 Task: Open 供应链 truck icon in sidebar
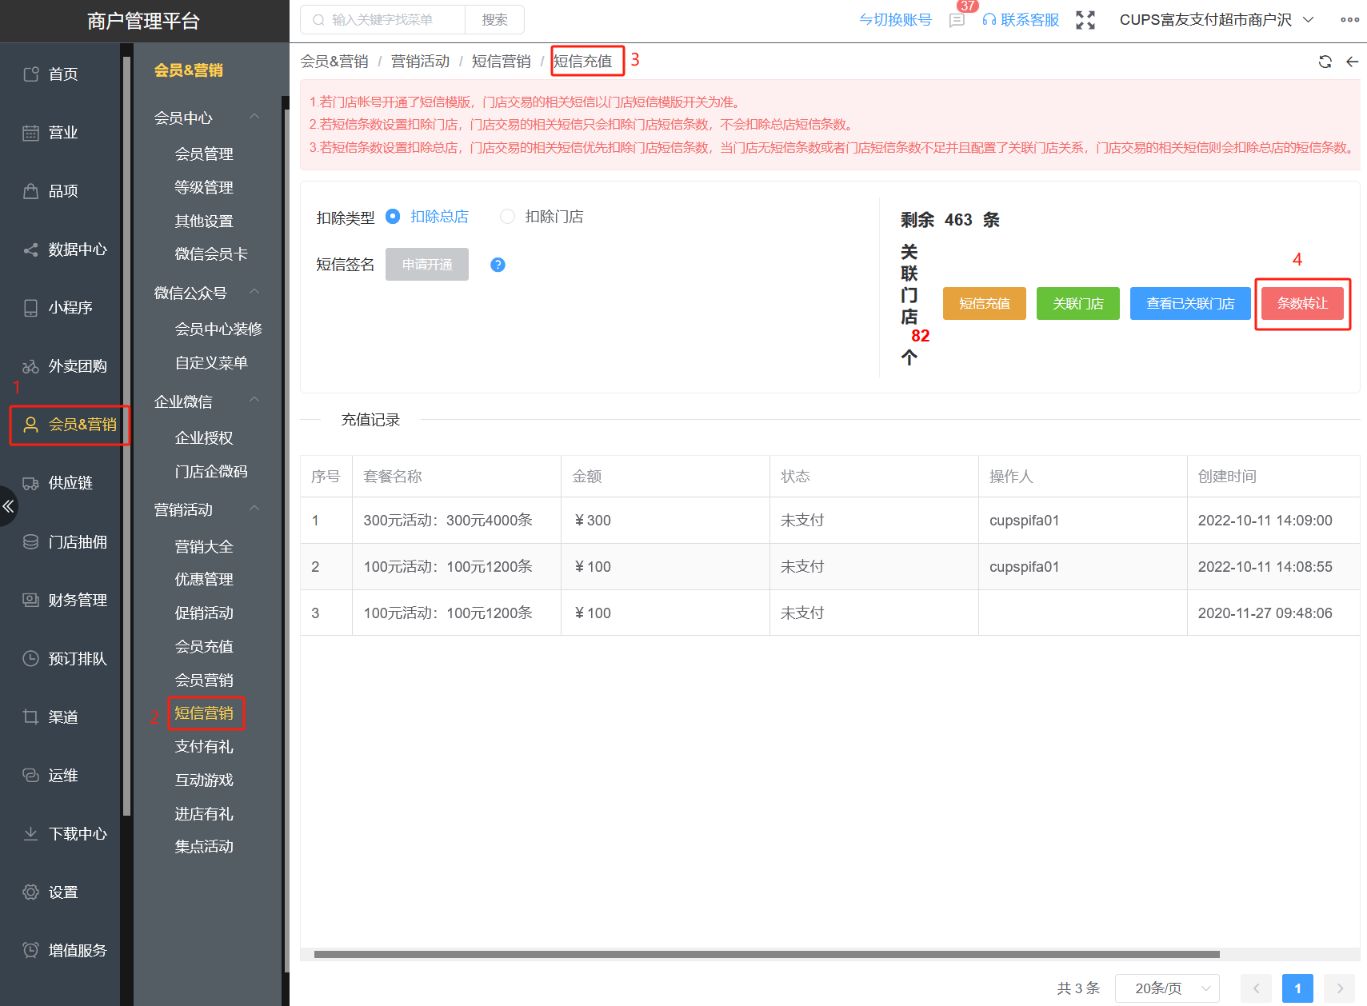(31, 483)
